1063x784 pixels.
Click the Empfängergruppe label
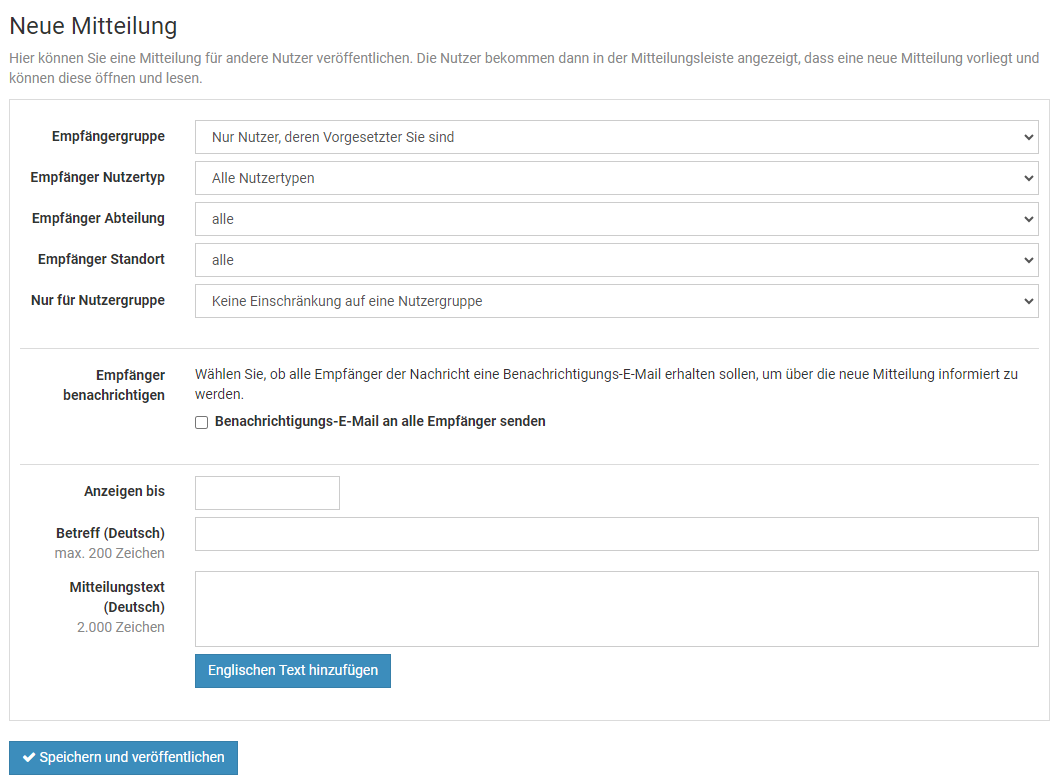pos(108,136)
